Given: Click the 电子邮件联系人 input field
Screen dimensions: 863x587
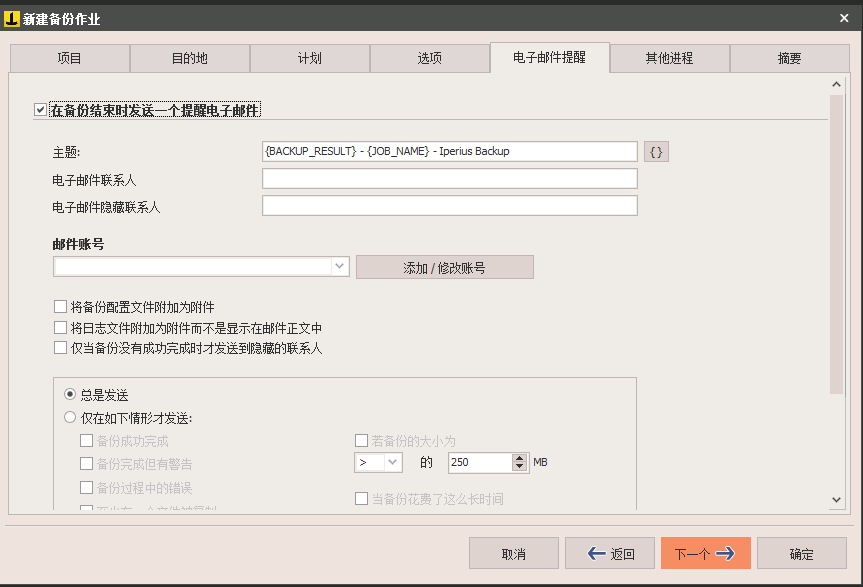Looking at the screenshot, I should coord(450,179).
